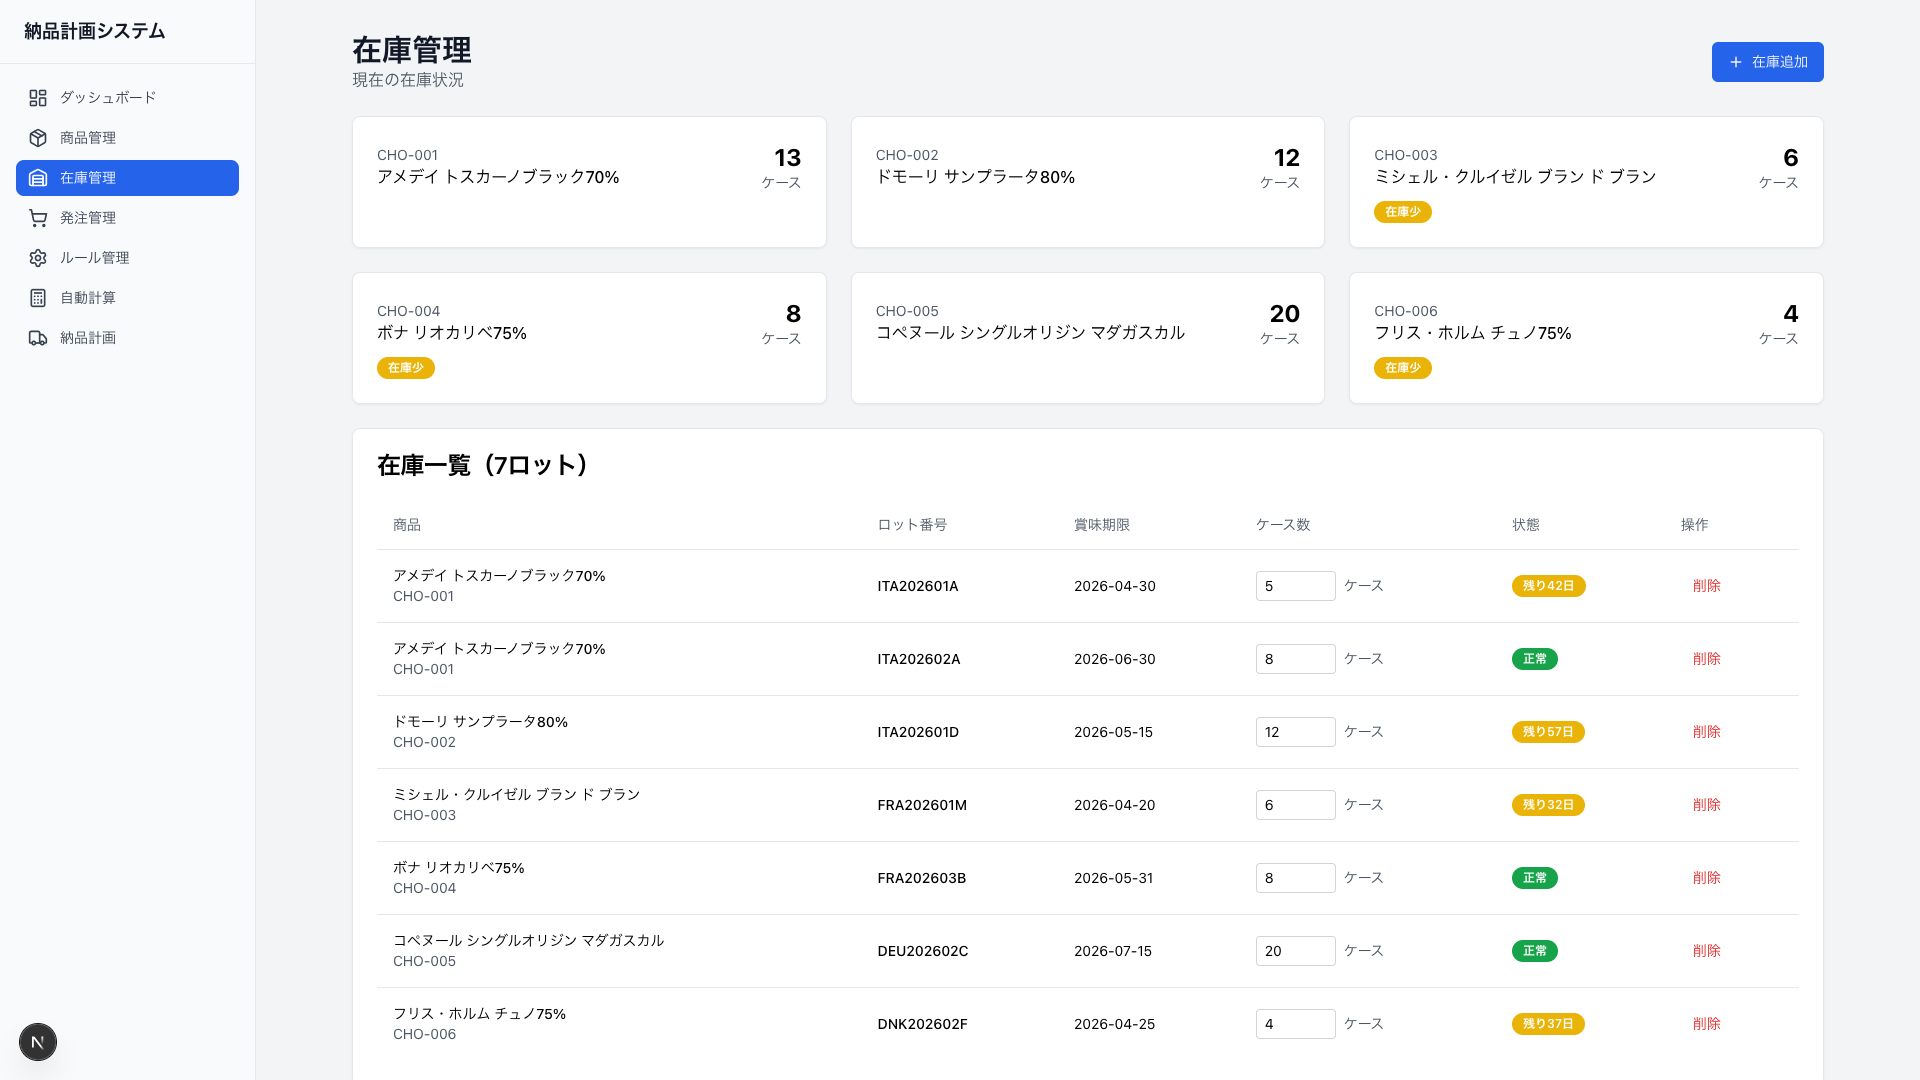Image resolution: width=1920 pixels, height=1080 pixels.
Task: Click the 残り42日 status badge
Action: [x=1548, y=586]
